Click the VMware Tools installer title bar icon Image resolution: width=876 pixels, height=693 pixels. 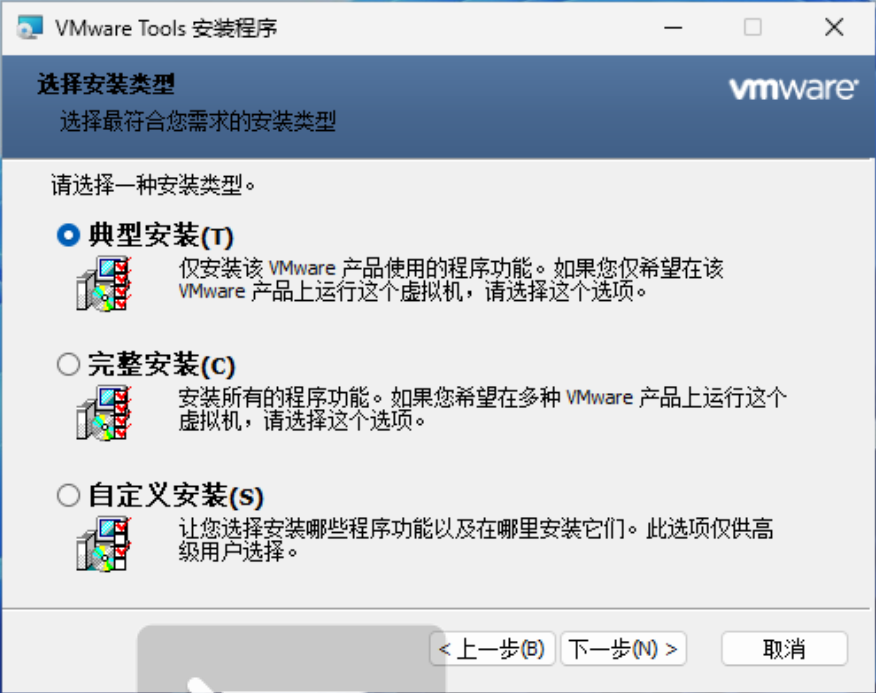click(30, 27)
